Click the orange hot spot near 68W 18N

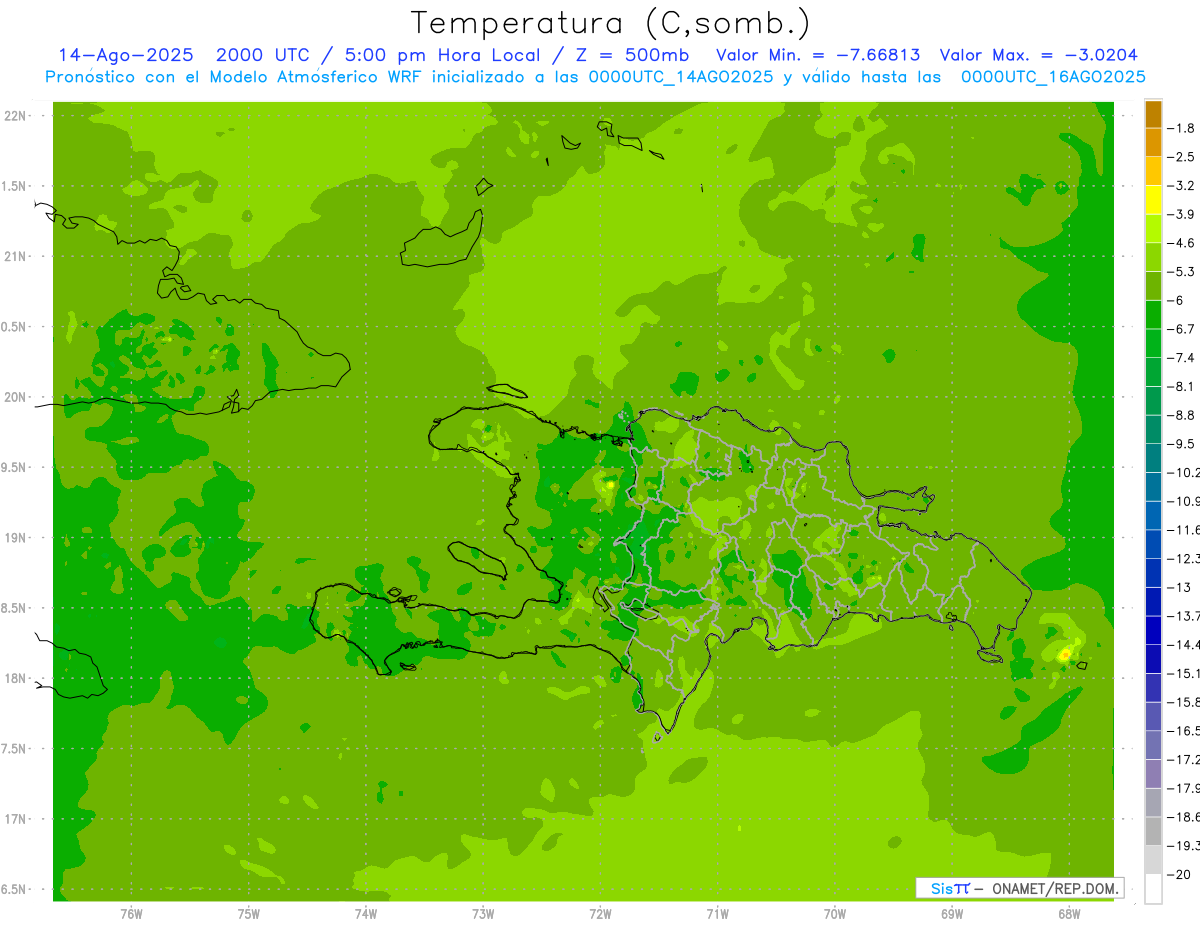point(1066,655)
